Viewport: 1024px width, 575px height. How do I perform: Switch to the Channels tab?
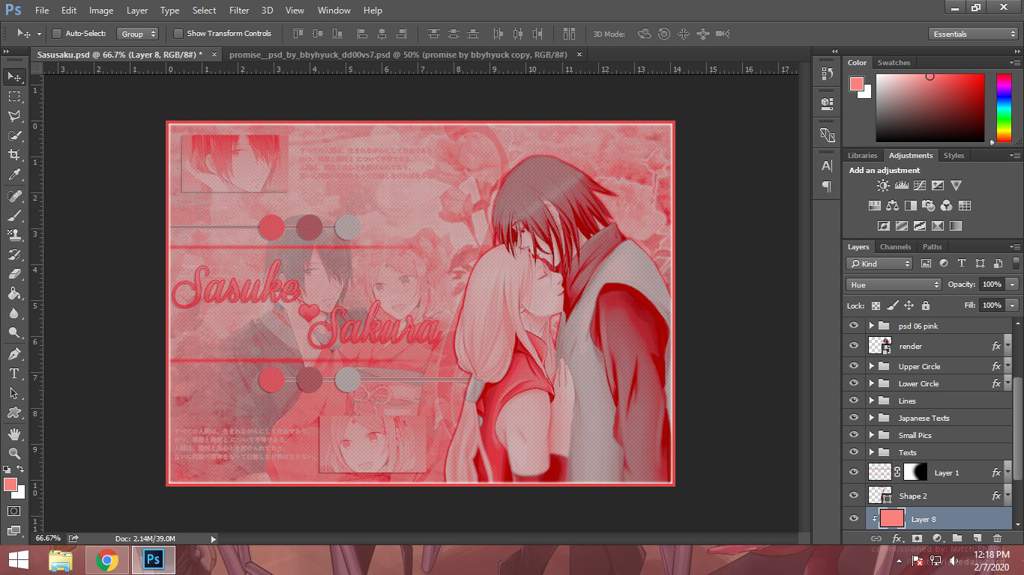point(895,247)
